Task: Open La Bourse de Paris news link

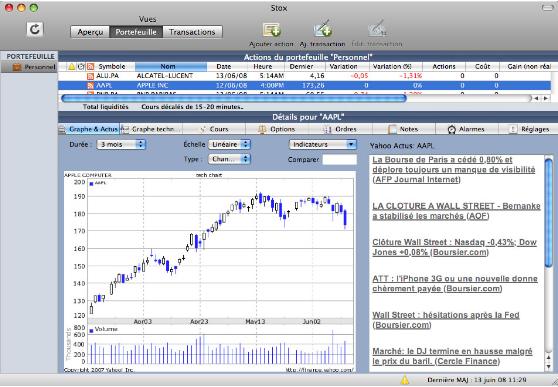Action: [454, 169]
